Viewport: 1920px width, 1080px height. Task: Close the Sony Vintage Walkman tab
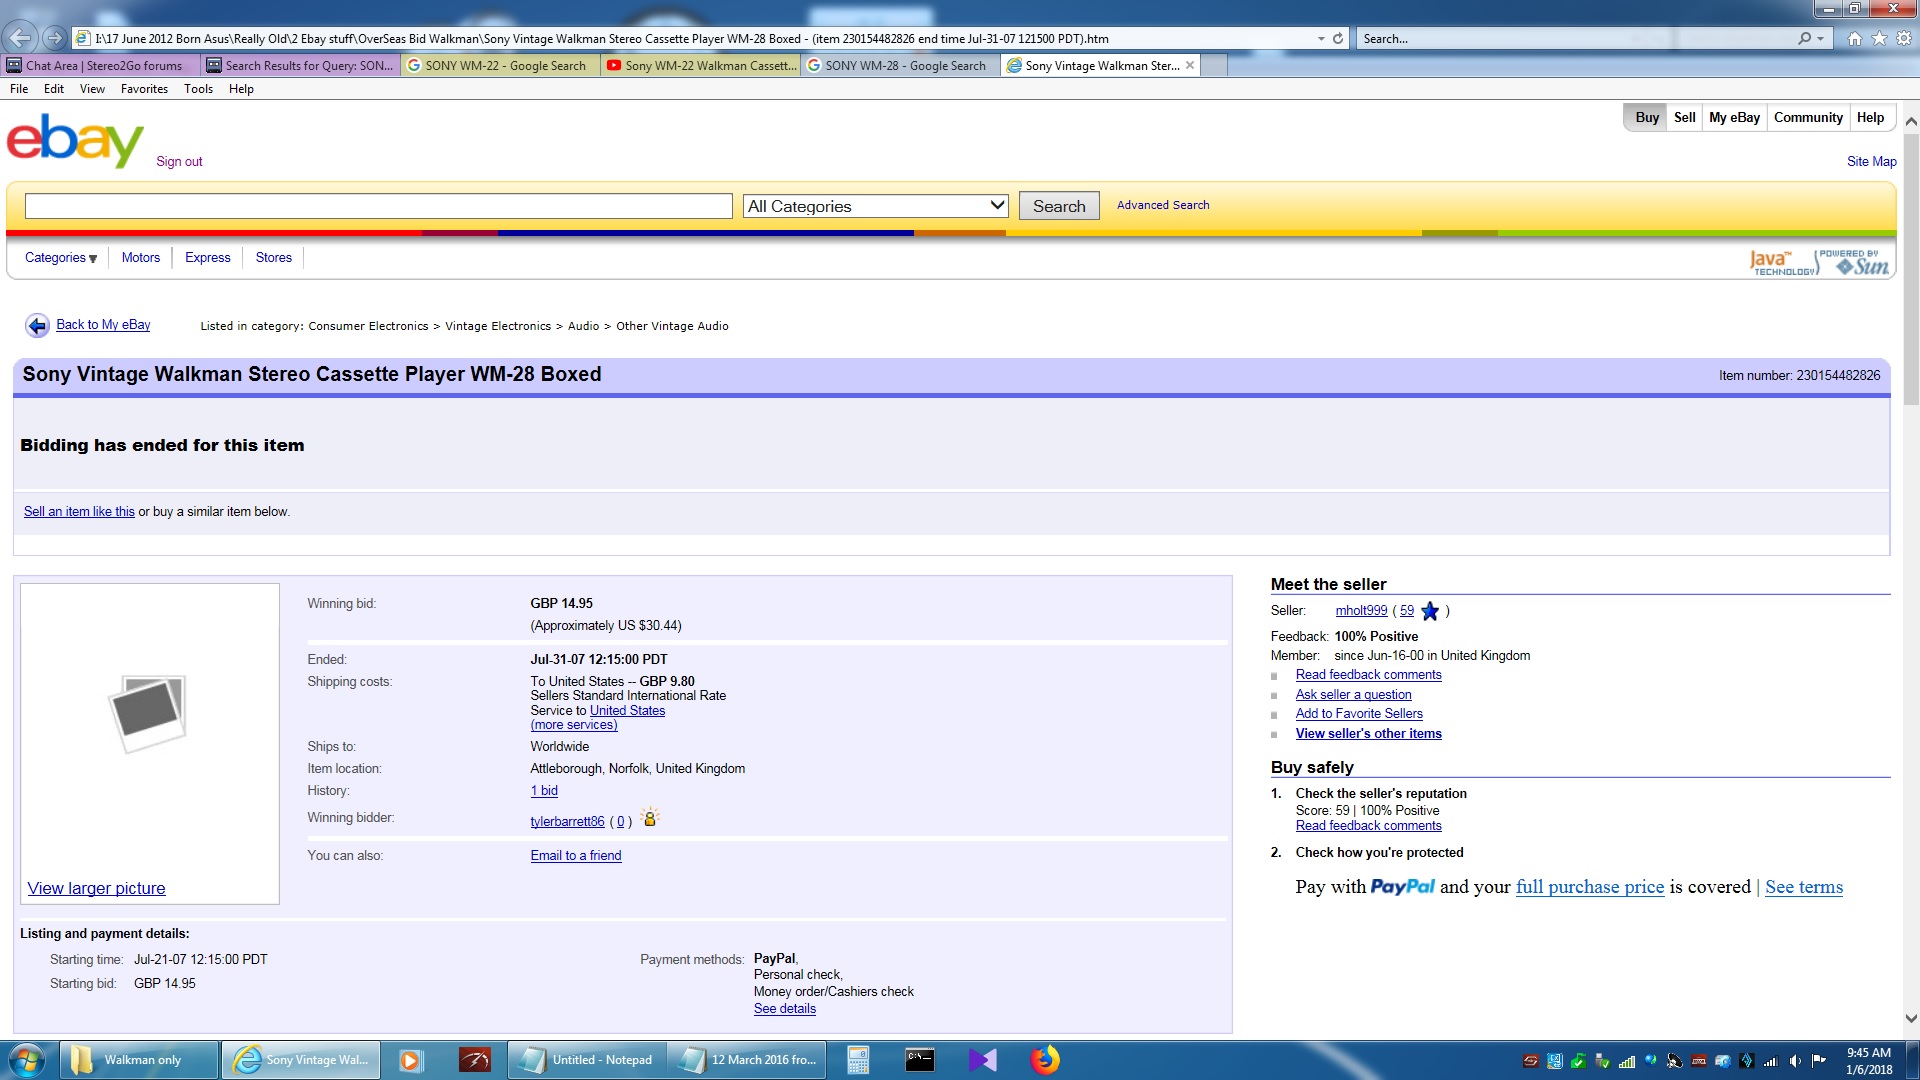1190,66
